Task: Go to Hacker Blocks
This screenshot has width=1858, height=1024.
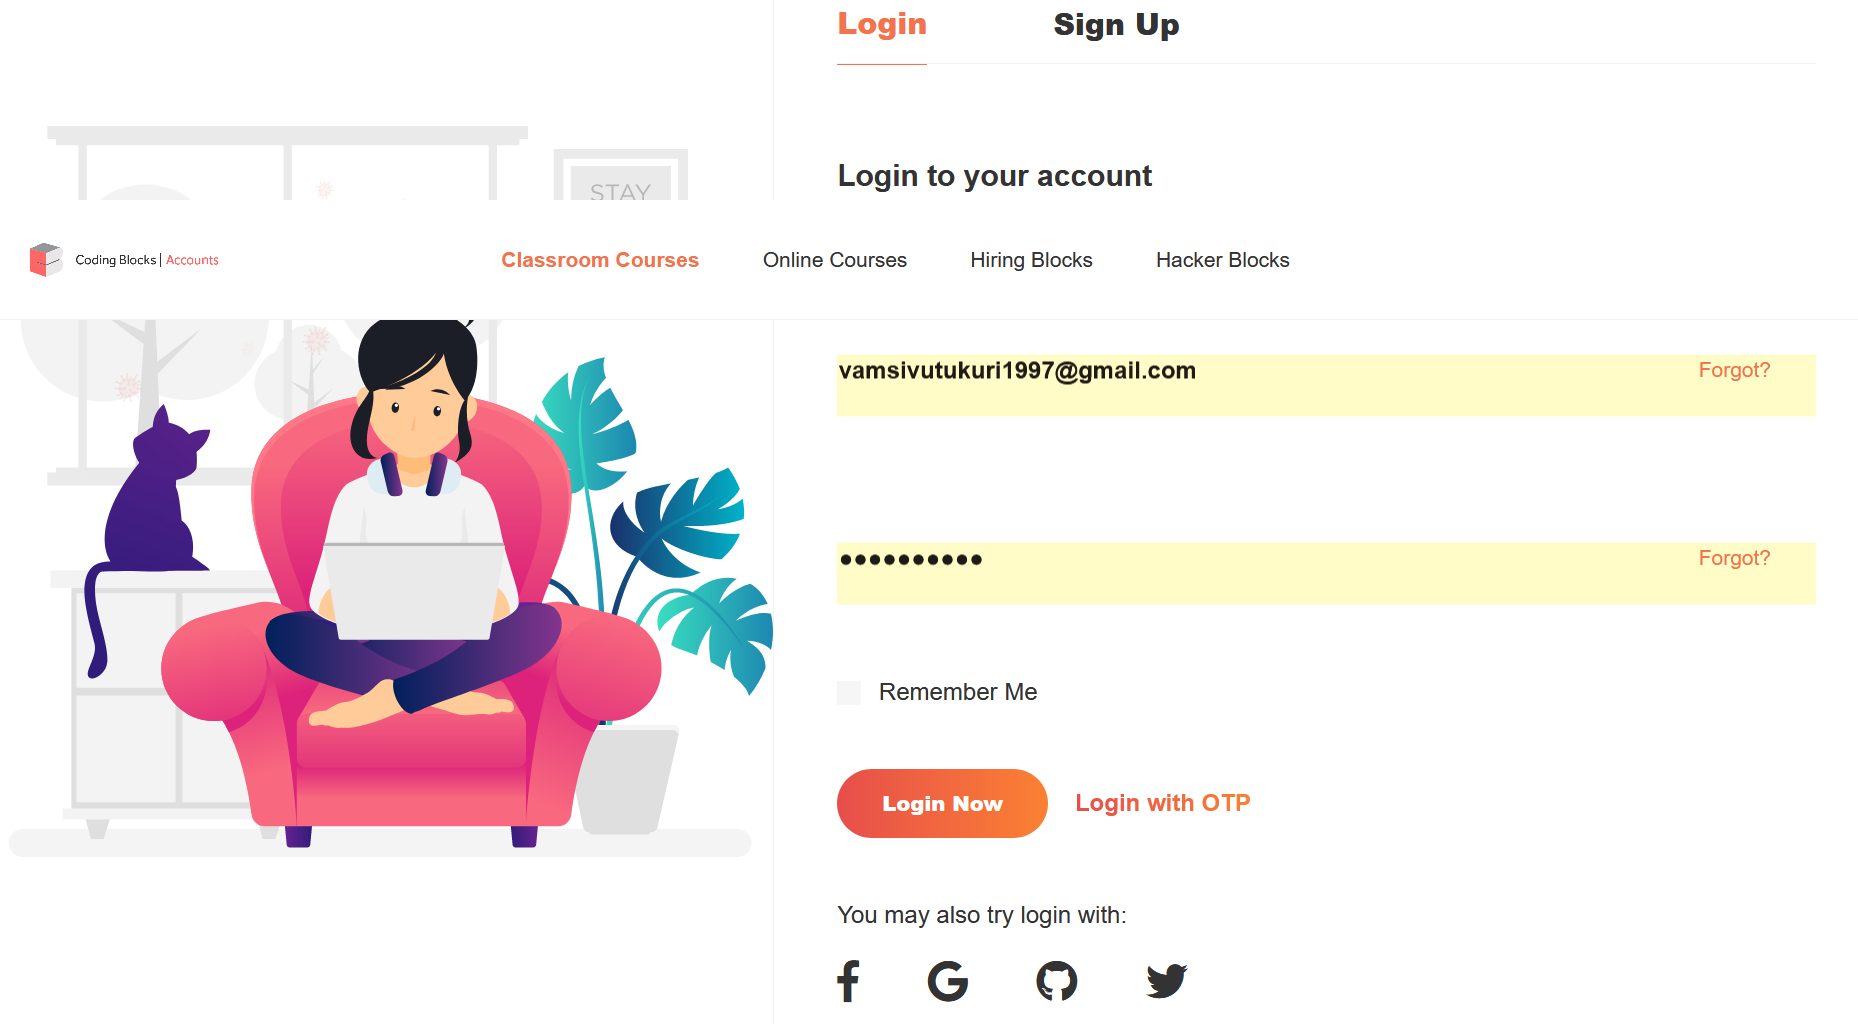Action: [1223, 260]
